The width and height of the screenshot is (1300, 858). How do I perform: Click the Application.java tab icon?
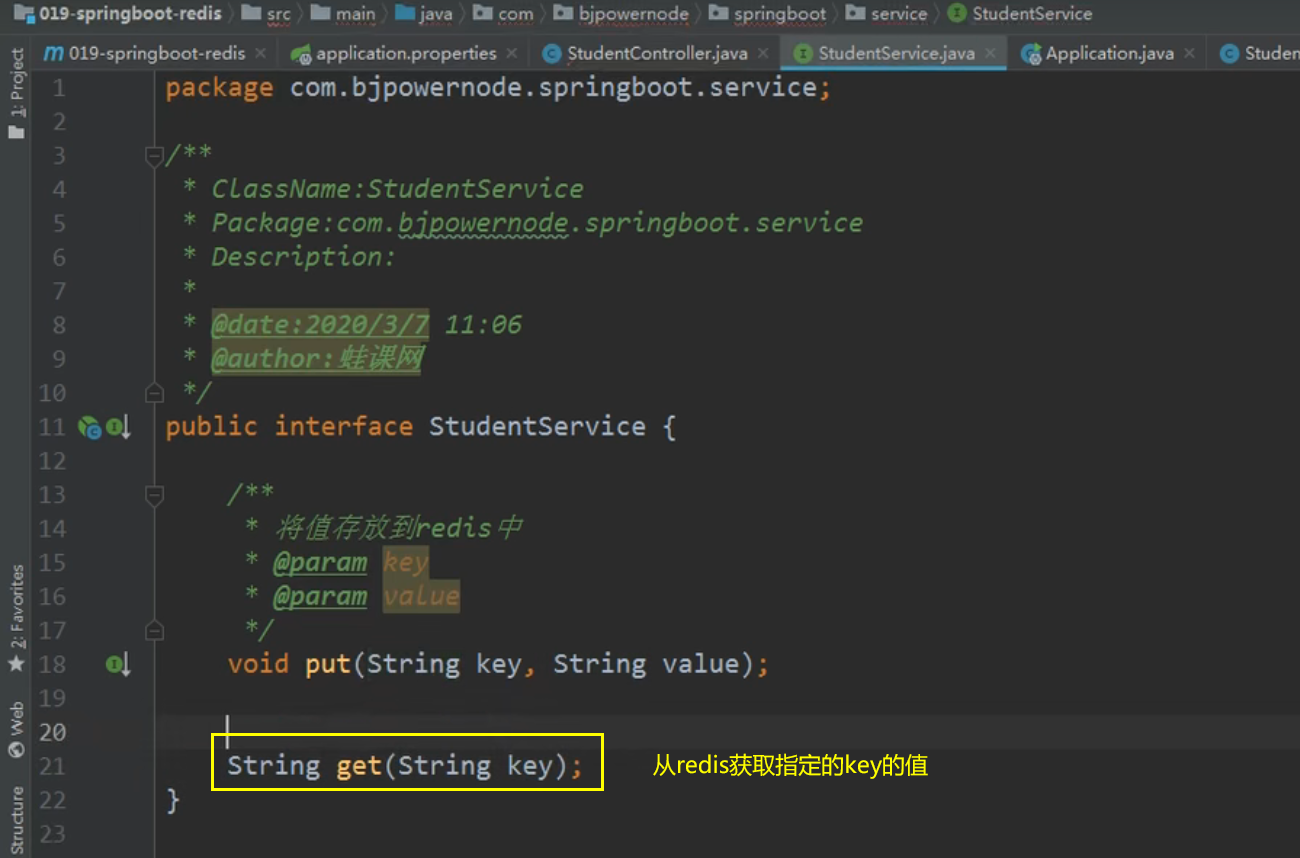1031,54
